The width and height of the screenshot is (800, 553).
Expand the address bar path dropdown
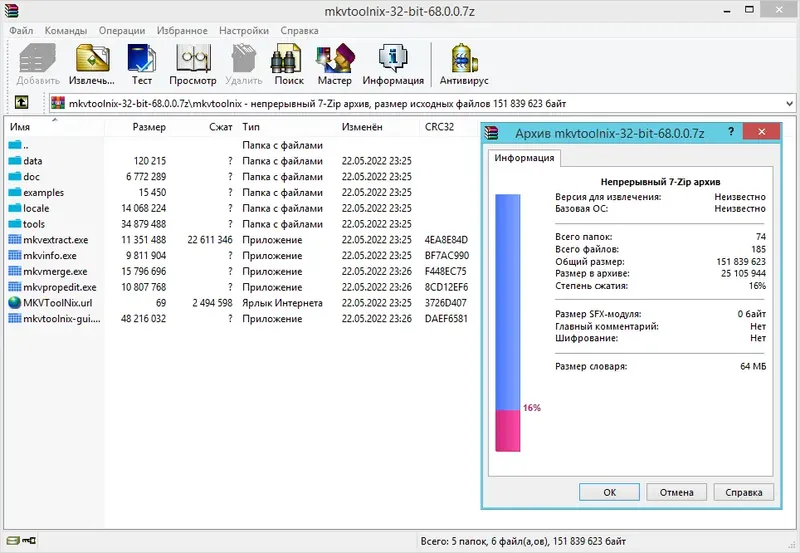coord(789,104)
